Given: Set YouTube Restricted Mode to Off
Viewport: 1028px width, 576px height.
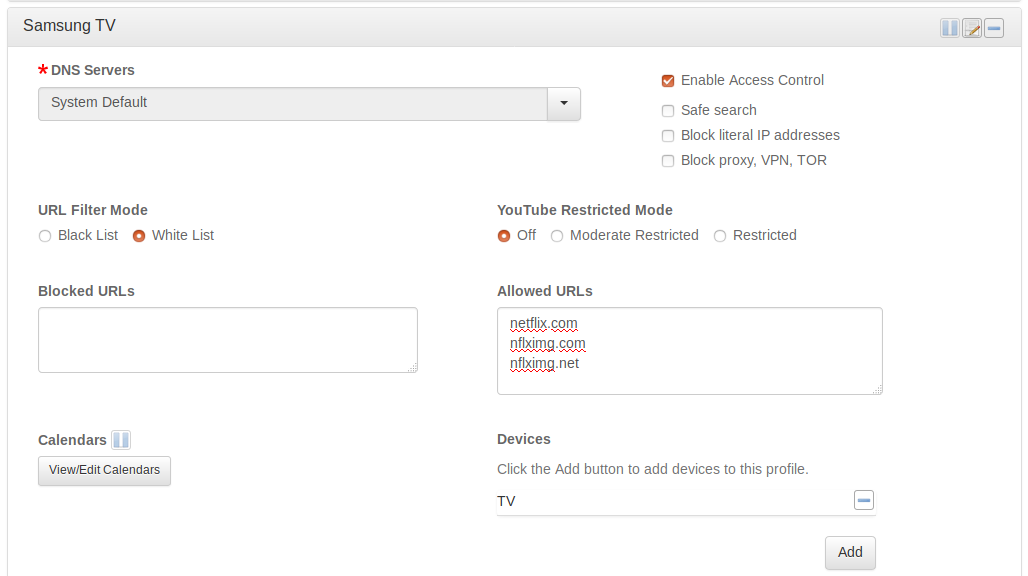Looking at the screenshot, I should click(x=504, y=236).
